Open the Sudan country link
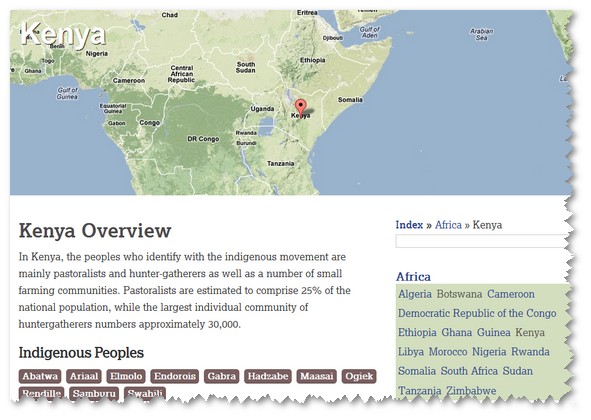 tap(518, 371)
